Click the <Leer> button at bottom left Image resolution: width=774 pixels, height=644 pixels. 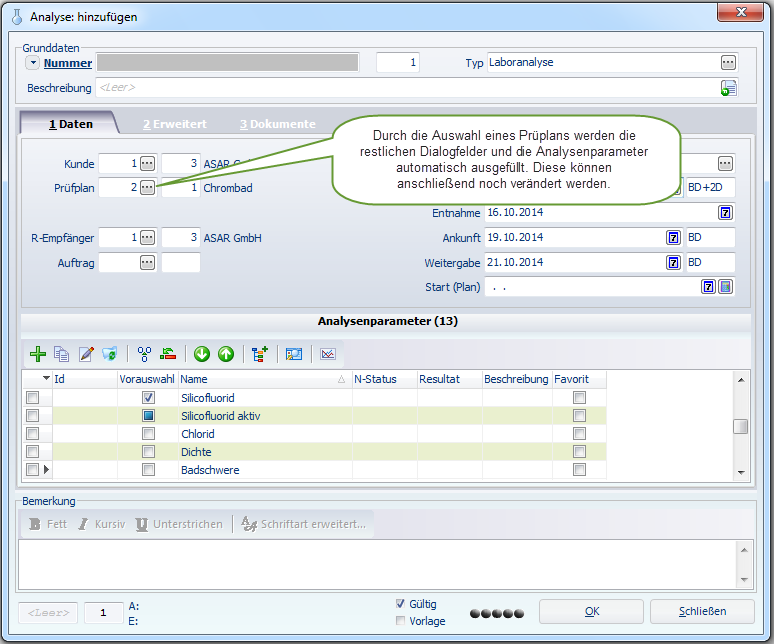(x=48, y=612)
